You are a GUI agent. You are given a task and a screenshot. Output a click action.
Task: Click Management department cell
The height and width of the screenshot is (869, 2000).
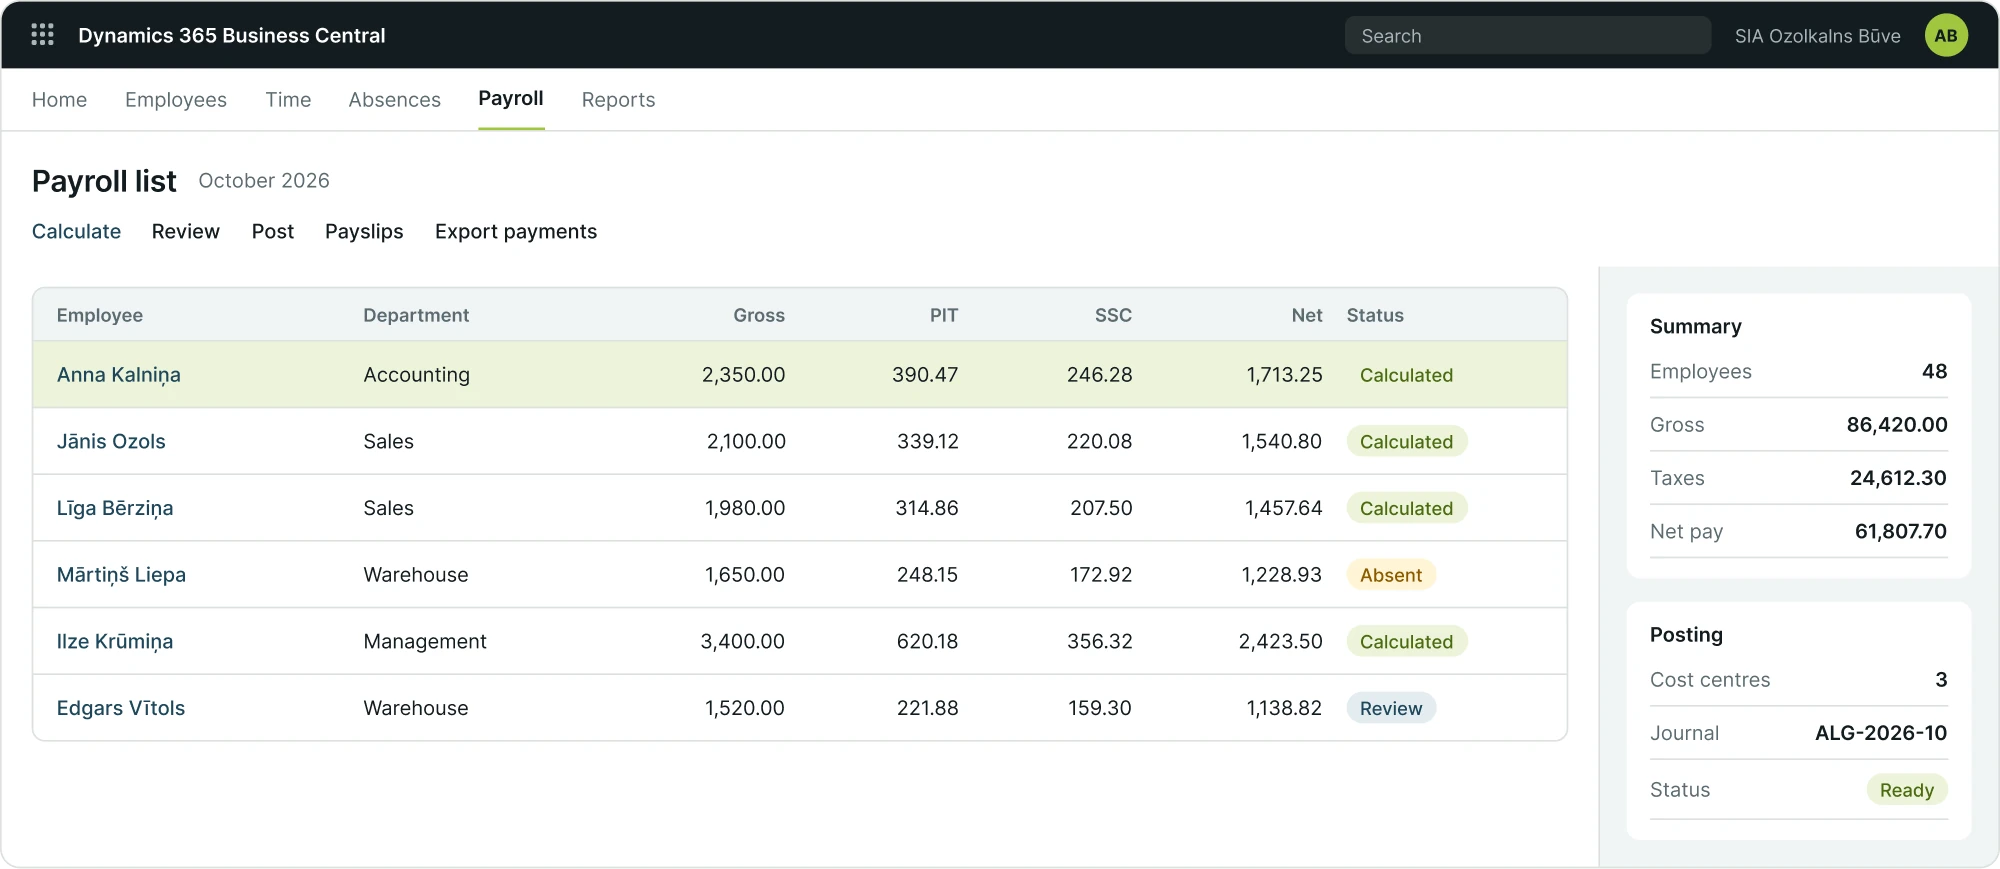pyautogui.click(x=425, y=641)
